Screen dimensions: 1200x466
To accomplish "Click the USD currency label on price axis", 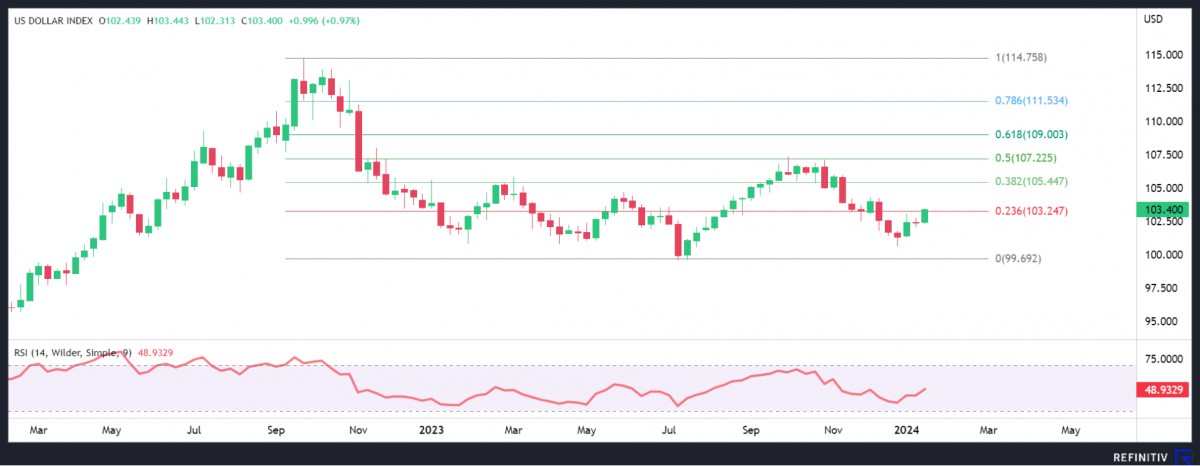I will point(1155,19).
